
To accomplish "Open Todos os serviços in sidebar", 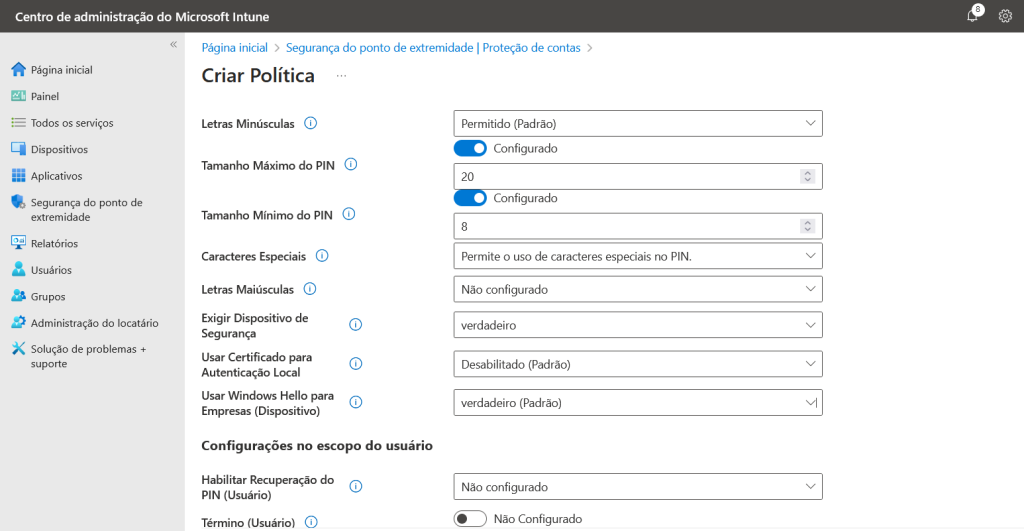I will 72,123.
